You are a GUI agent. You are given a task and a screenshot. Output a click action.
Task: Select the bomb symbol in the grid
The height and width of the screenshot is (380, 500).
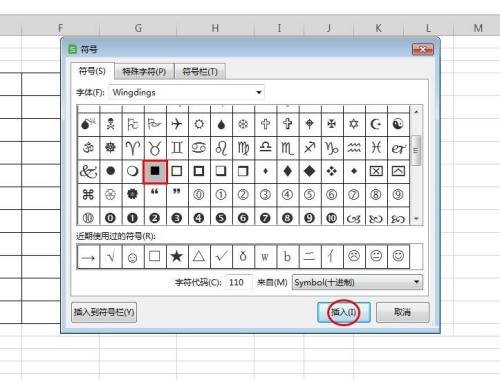coord(88,124)
